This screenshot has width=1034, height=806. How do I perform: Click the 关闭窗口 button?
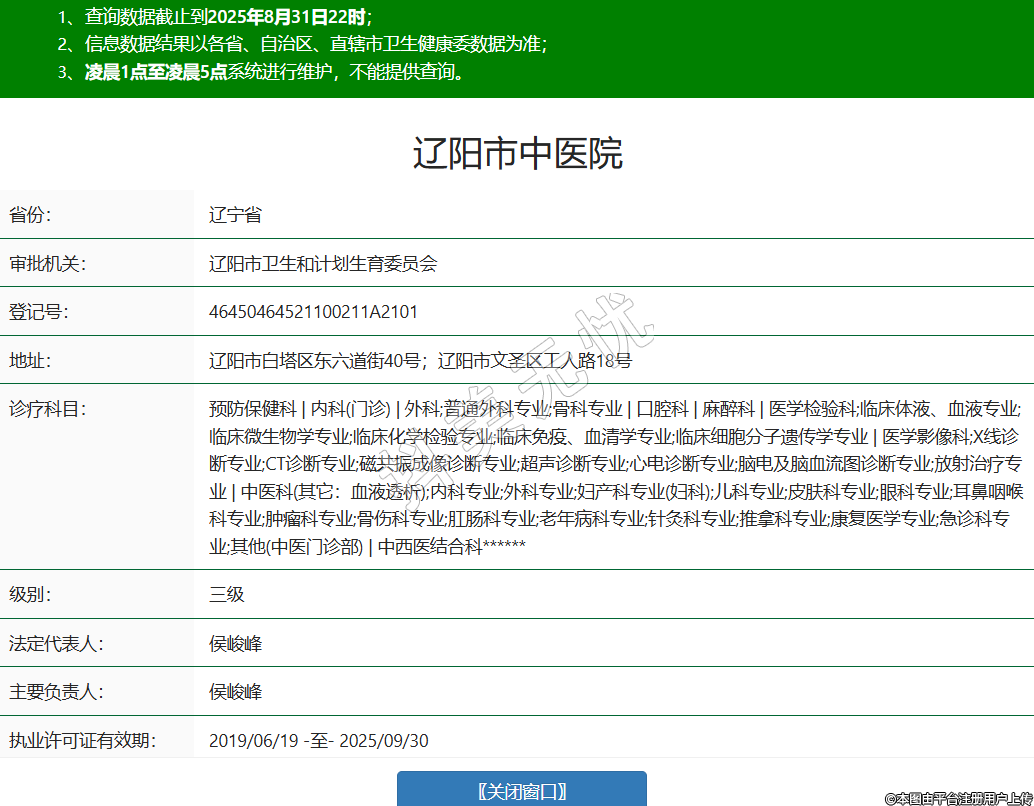coord(521,790)
